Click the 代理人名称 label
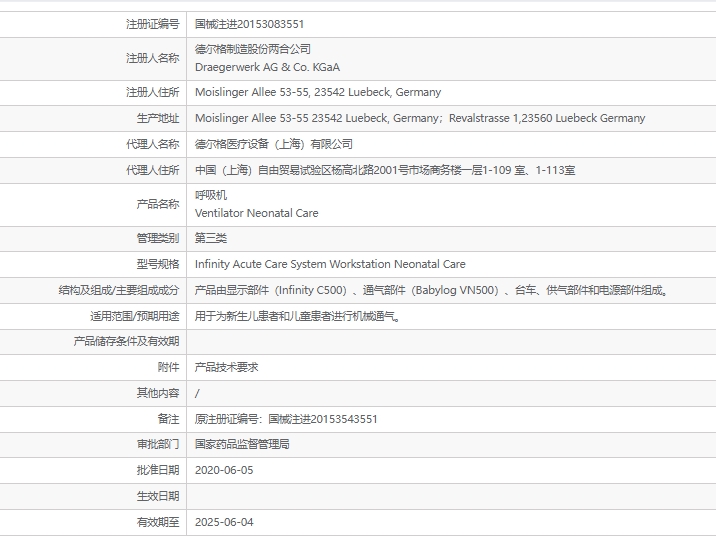Image resolution: width=716 pixels, height=536 pixels. pyautogui.click(x=153, y=144)
